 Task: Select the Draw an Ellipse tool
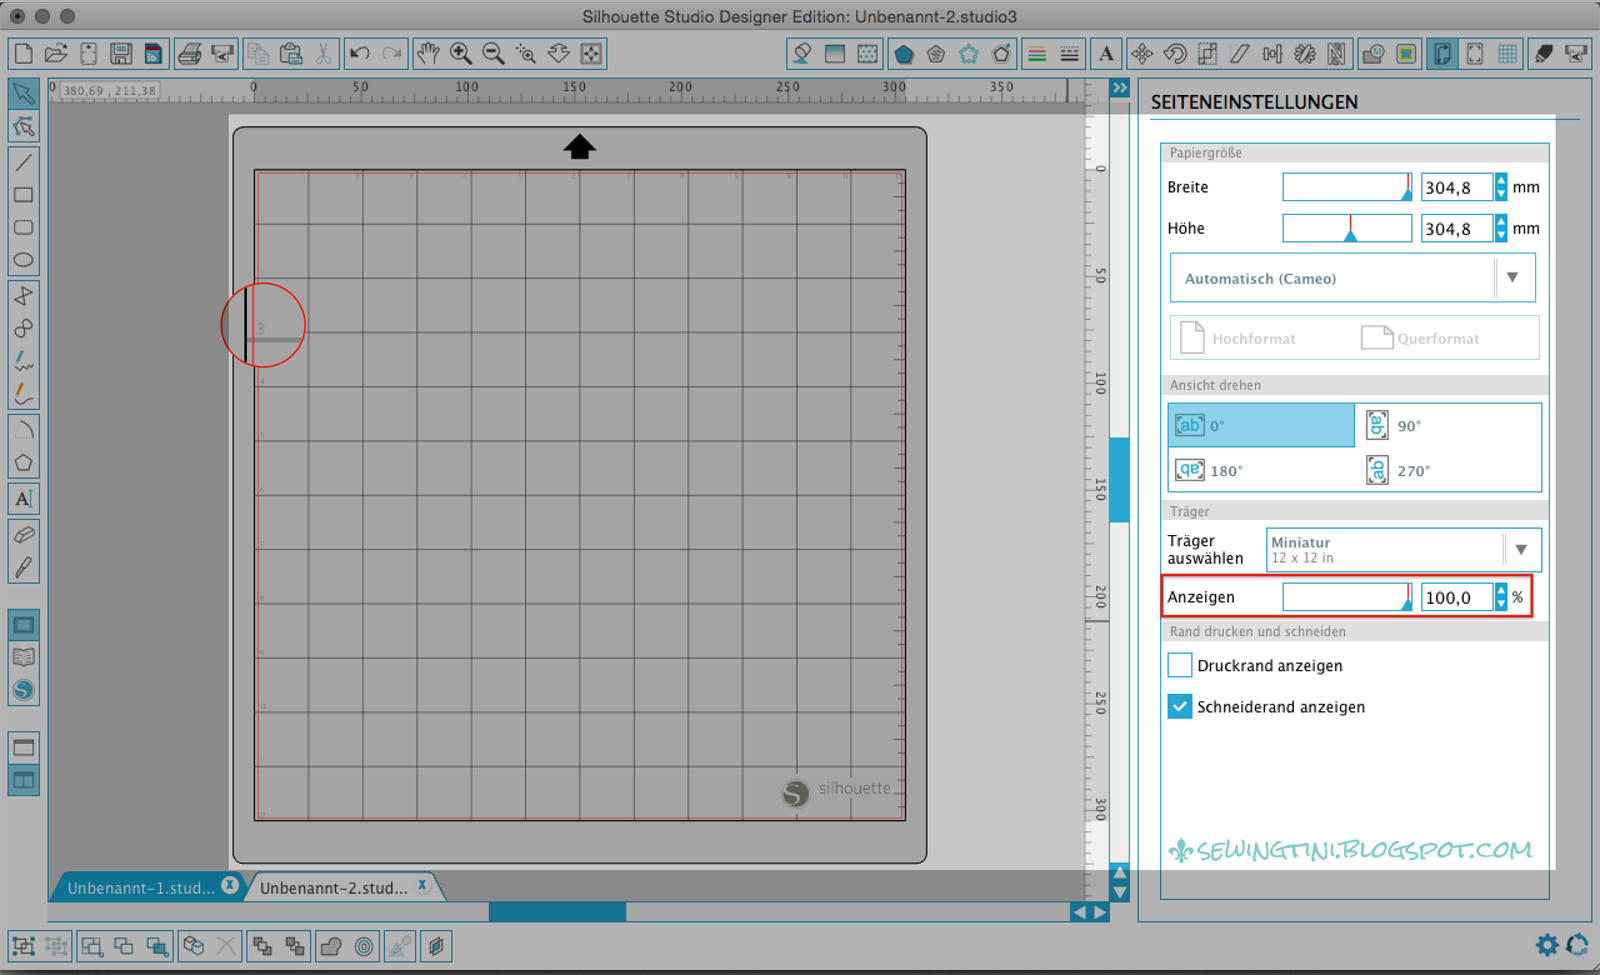pos(24,260)
